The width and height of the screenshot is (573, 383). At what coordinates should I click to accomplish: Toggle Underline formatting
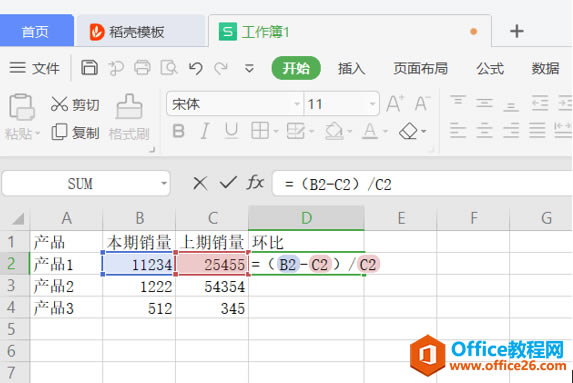(231, 131)
